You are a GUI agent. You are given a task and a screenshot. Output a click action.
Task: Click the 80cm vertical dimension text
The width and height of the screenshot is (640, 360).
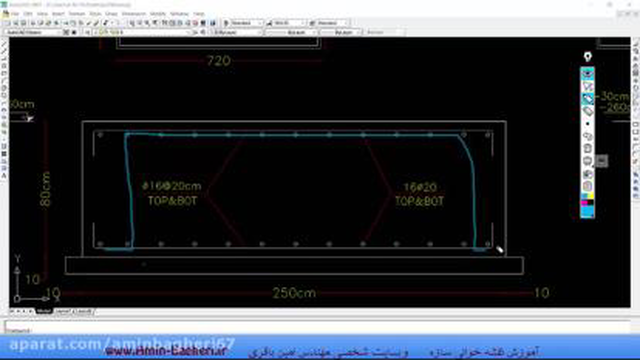(x=45, y=189)
